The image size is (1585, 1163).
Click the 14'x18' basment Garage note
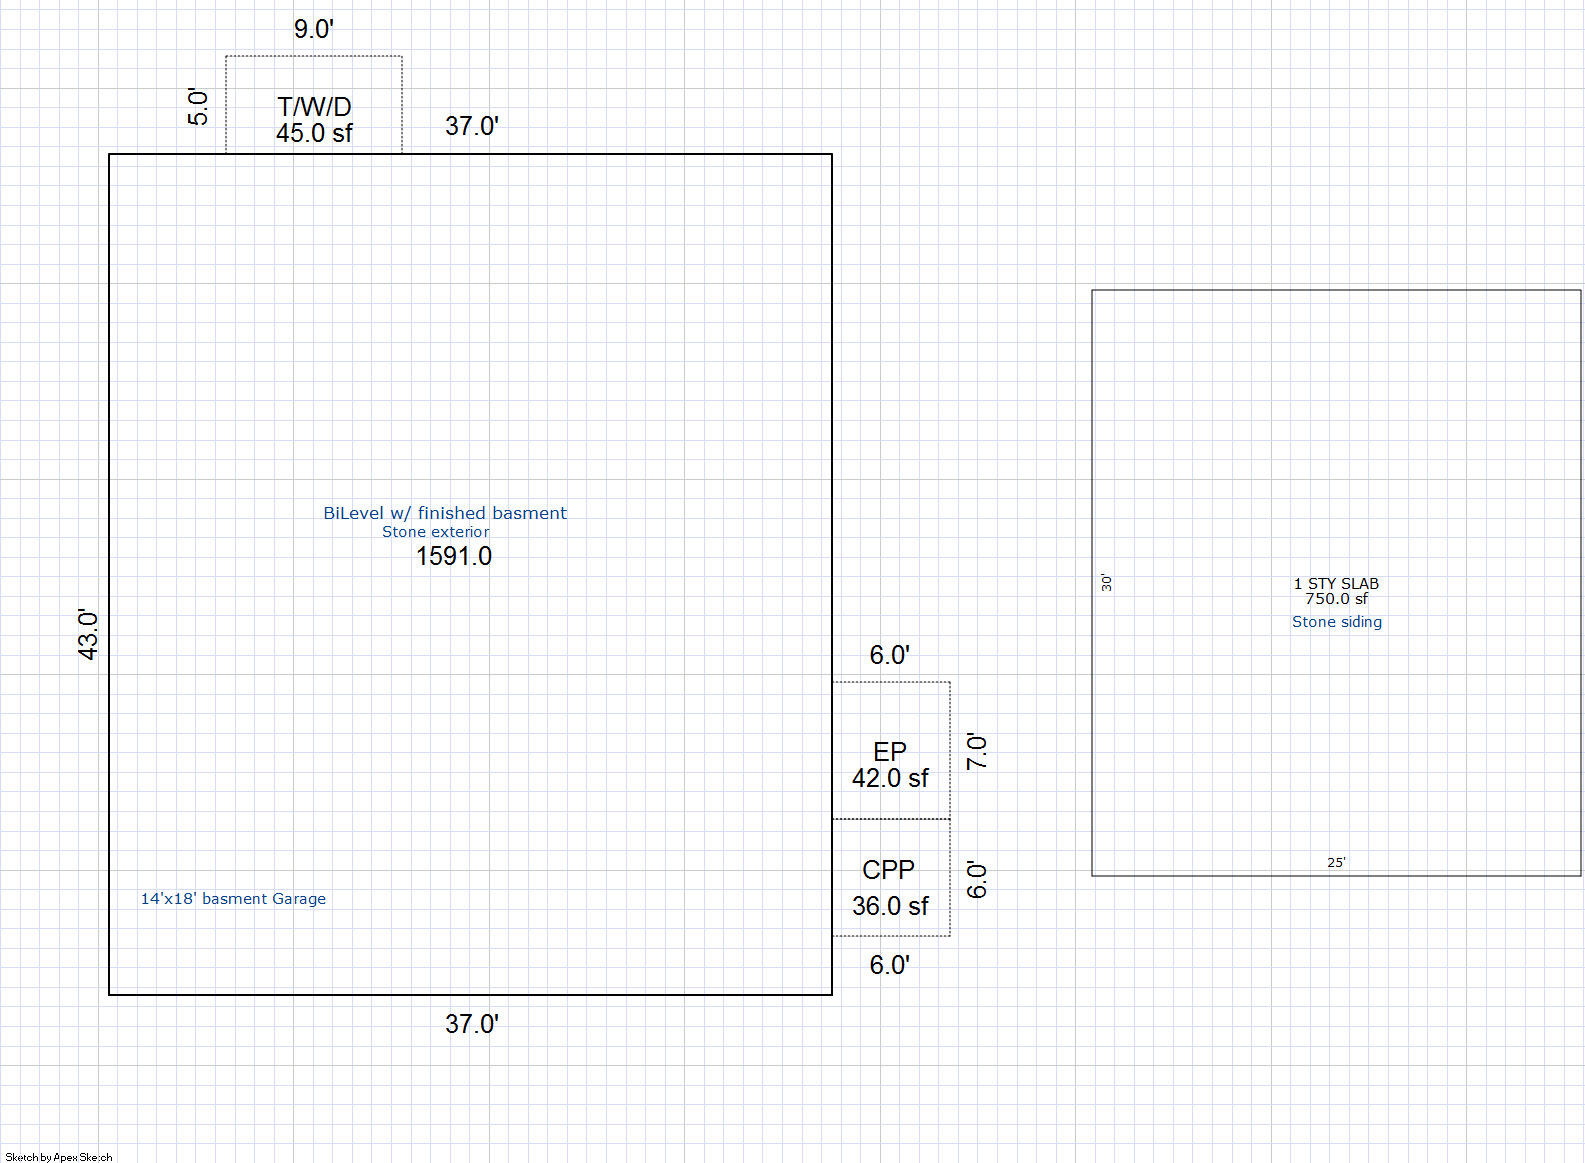[x=233, y=899]
